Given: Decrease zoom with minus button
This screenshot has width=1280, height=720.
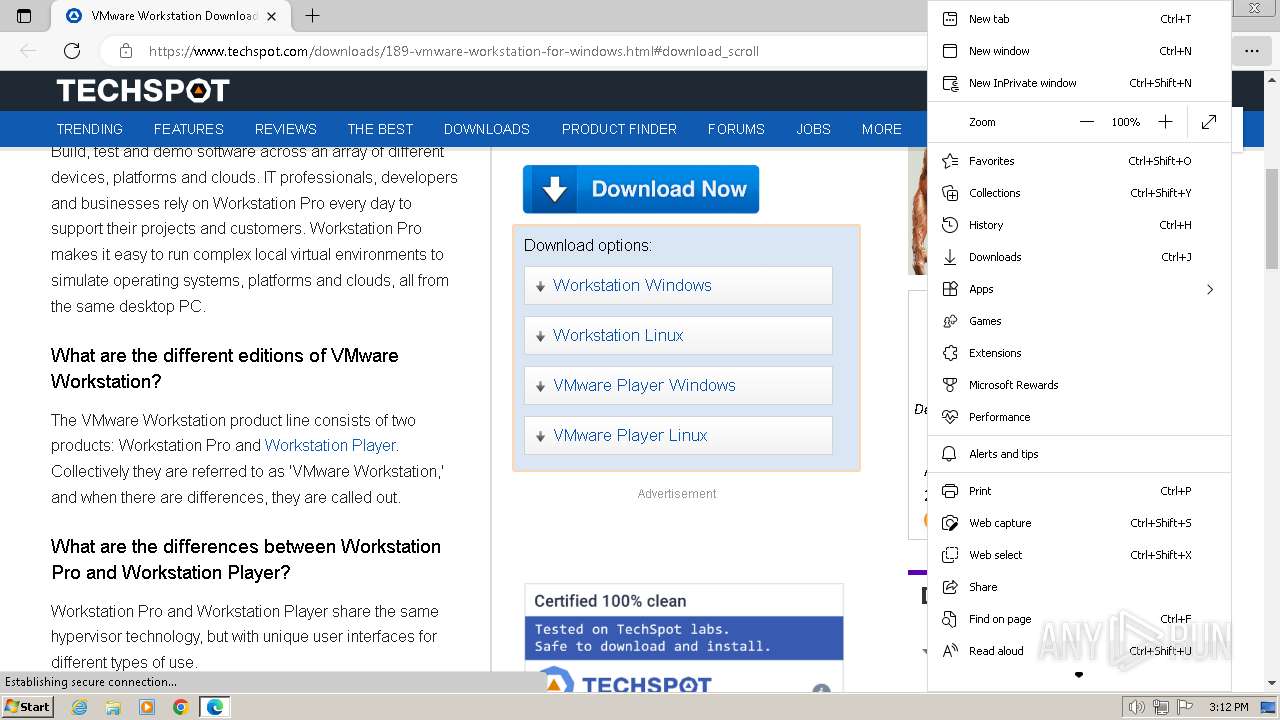Looking at the screenshot, I should click(1087, 122).
